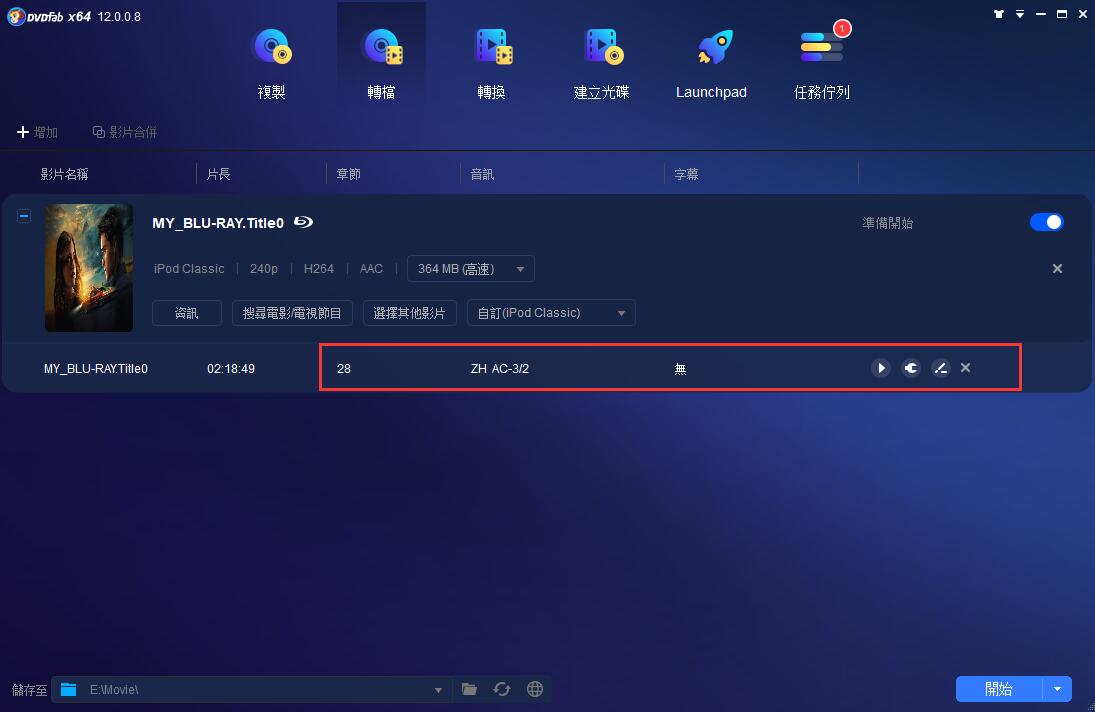This screenshot has height=712, width=1095.
Task: Click the 章節 column header
Action: point(348,174)
